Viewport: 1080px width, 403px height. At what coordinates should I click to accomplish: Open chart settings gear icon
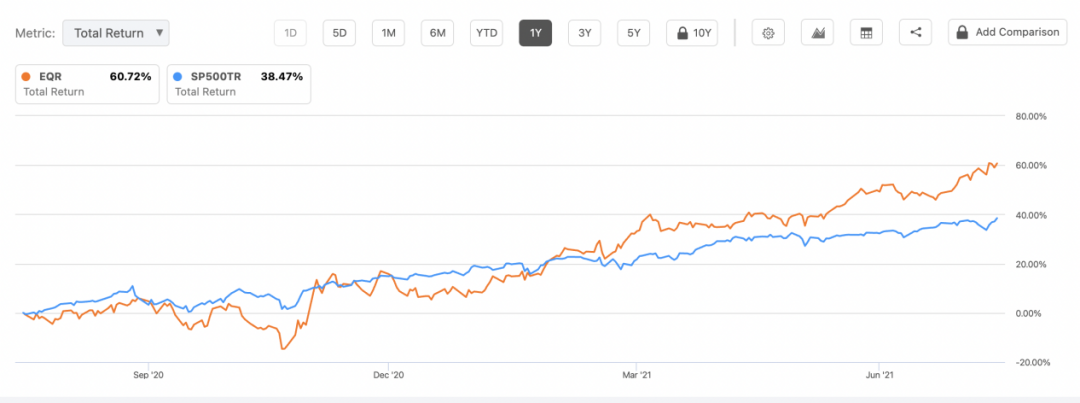point(768,33)
